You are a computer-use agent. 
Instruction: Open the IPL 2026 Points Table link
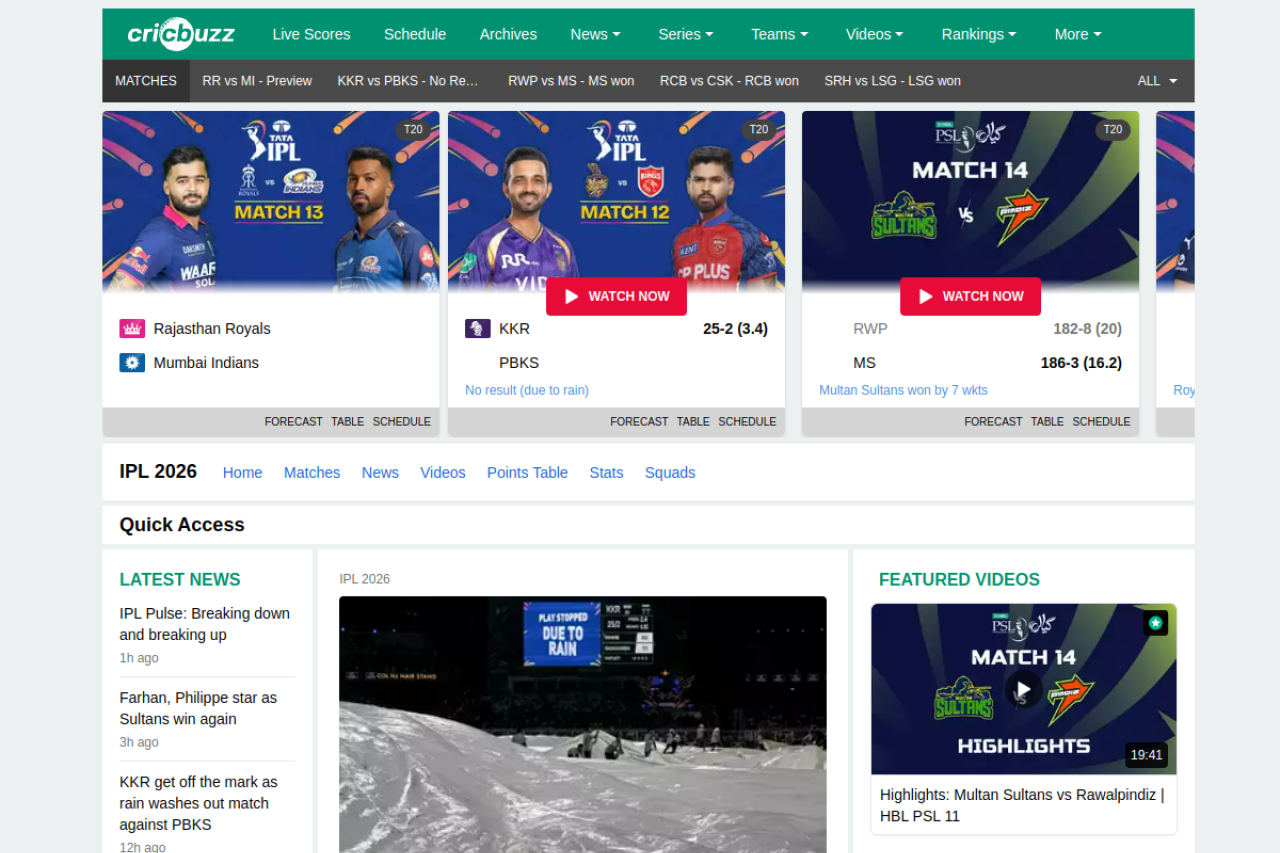point(527,473)
